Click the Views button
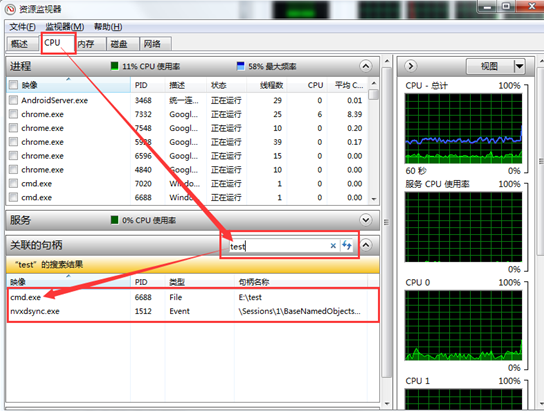544x411 pixels. pos(490,66)
